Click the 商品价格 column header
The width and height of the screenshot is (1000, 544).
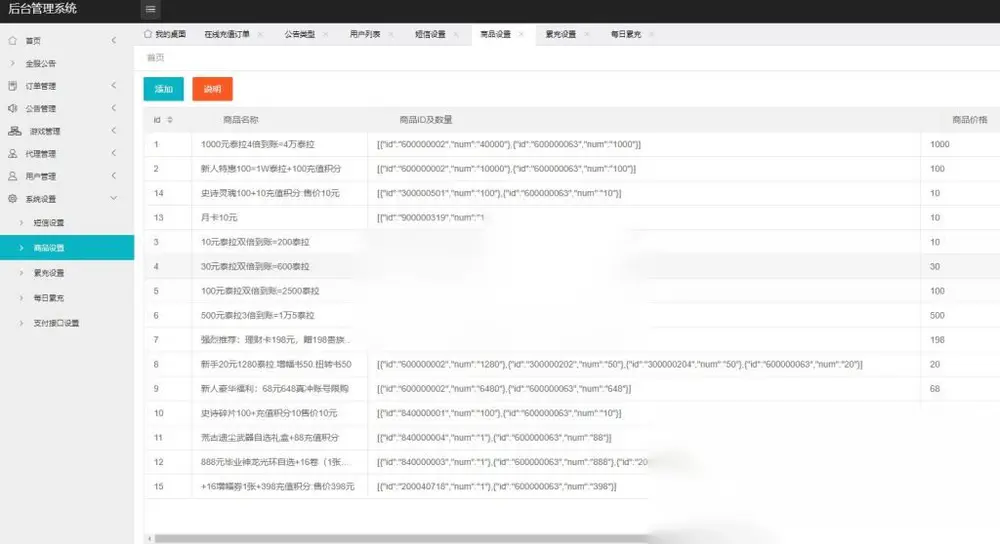(x=969, y=120)
